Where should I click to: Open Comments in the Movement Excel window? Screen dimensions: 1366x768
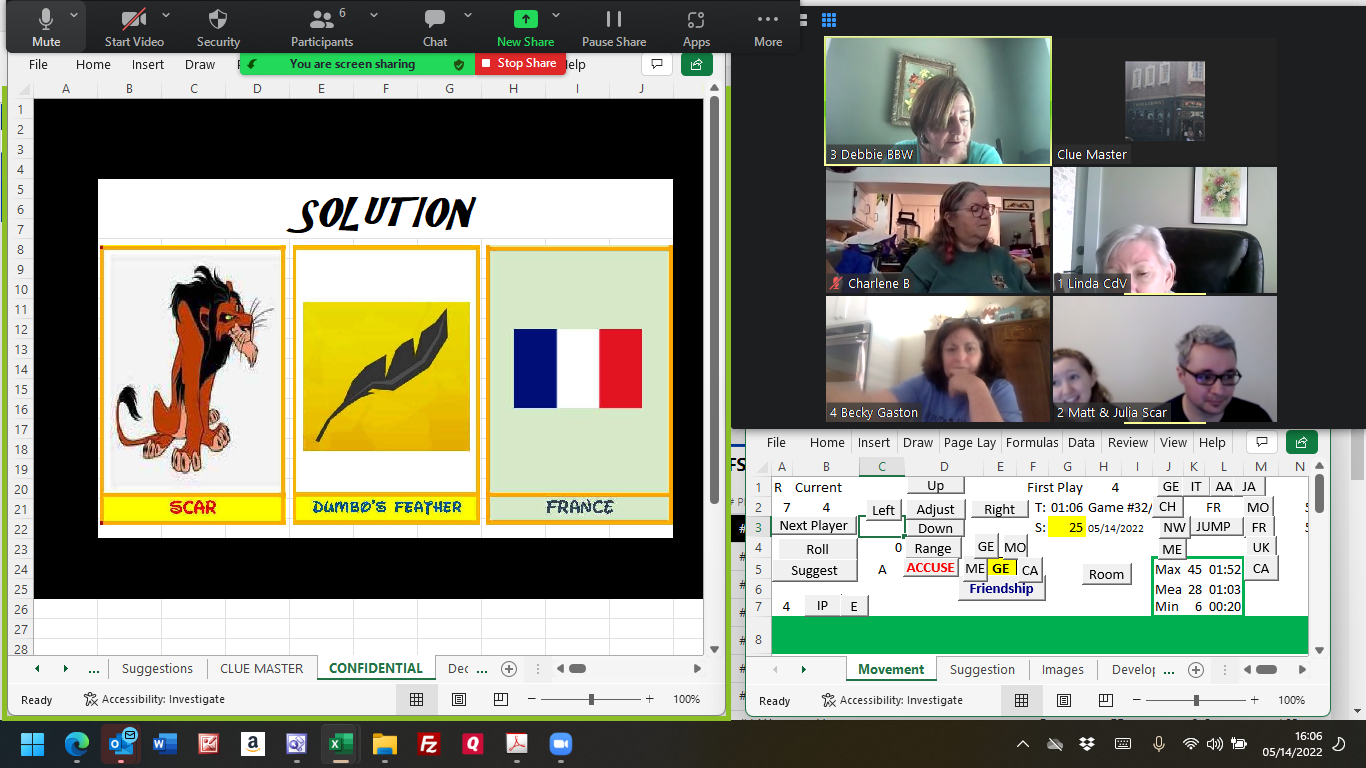tap(1262, 442)
